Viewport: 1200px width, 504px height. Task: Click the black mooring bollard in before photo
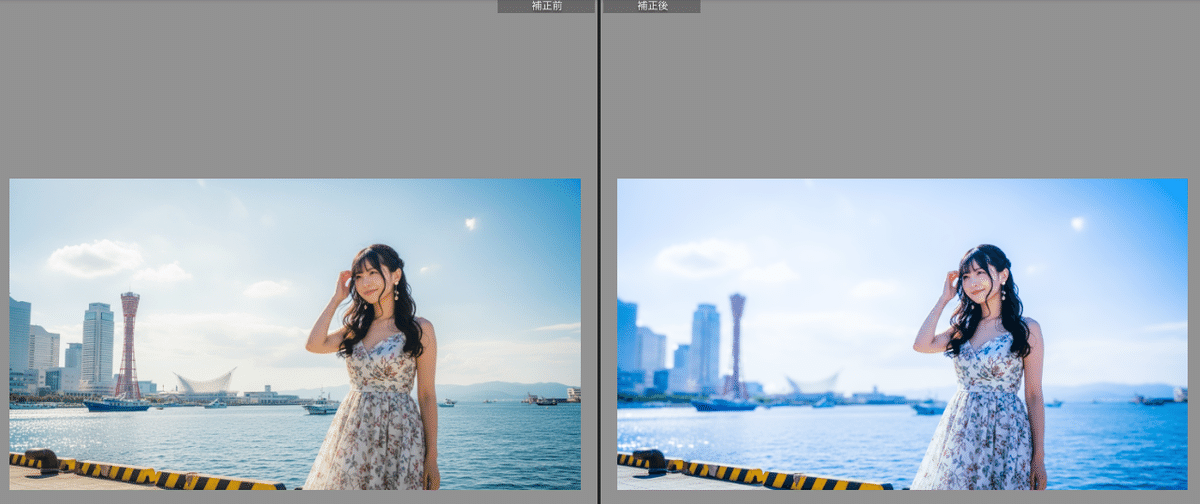coord(41,459)
